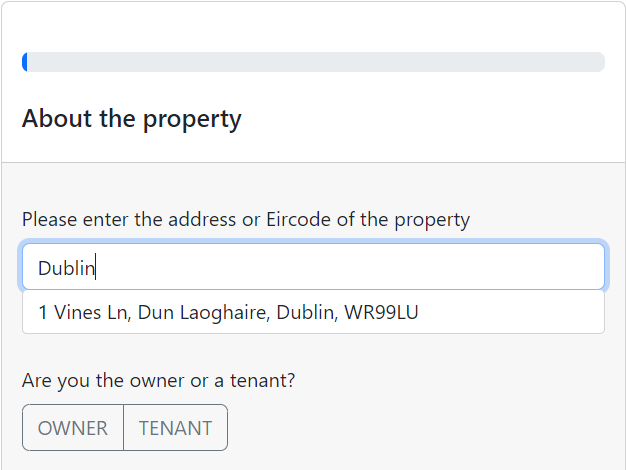Select the "1 Vines Ln, Dun Laoghaire" suggestion
The width and height of the screenshot is (626, 470).
(x=228, y=313)
